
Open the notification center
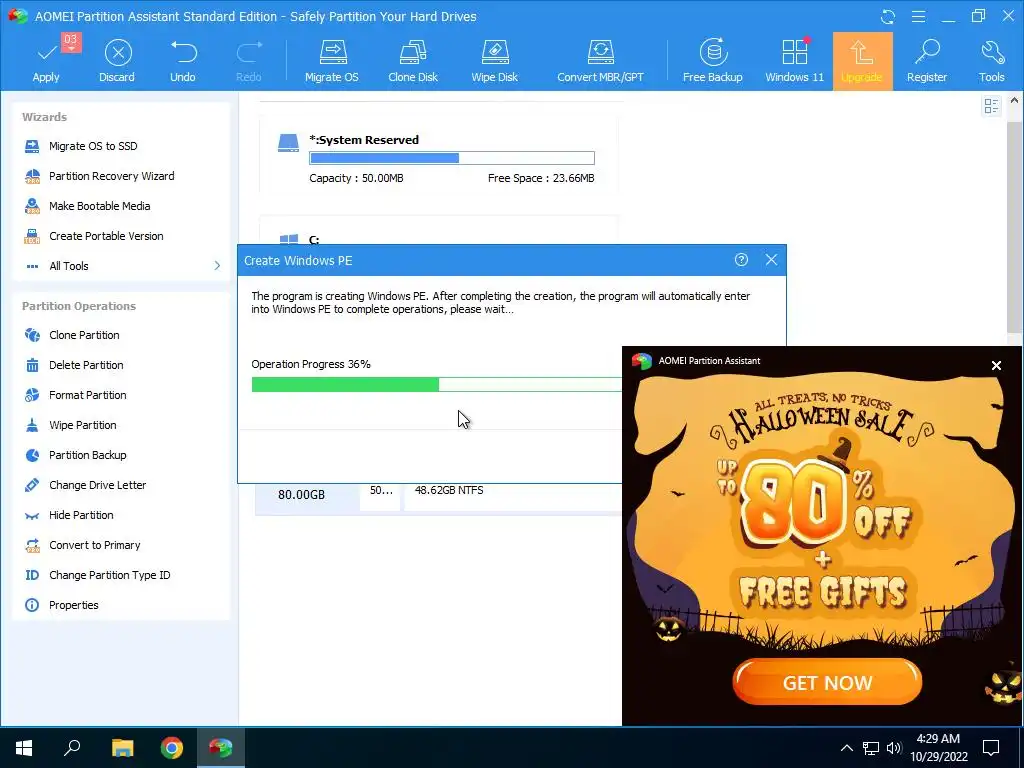(x=991, y=748)
